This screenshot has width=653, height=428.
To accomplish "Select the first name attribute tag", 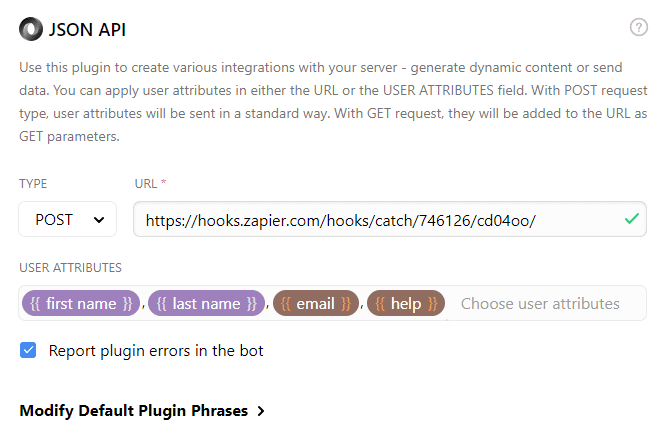I will (x=81, y=304).
